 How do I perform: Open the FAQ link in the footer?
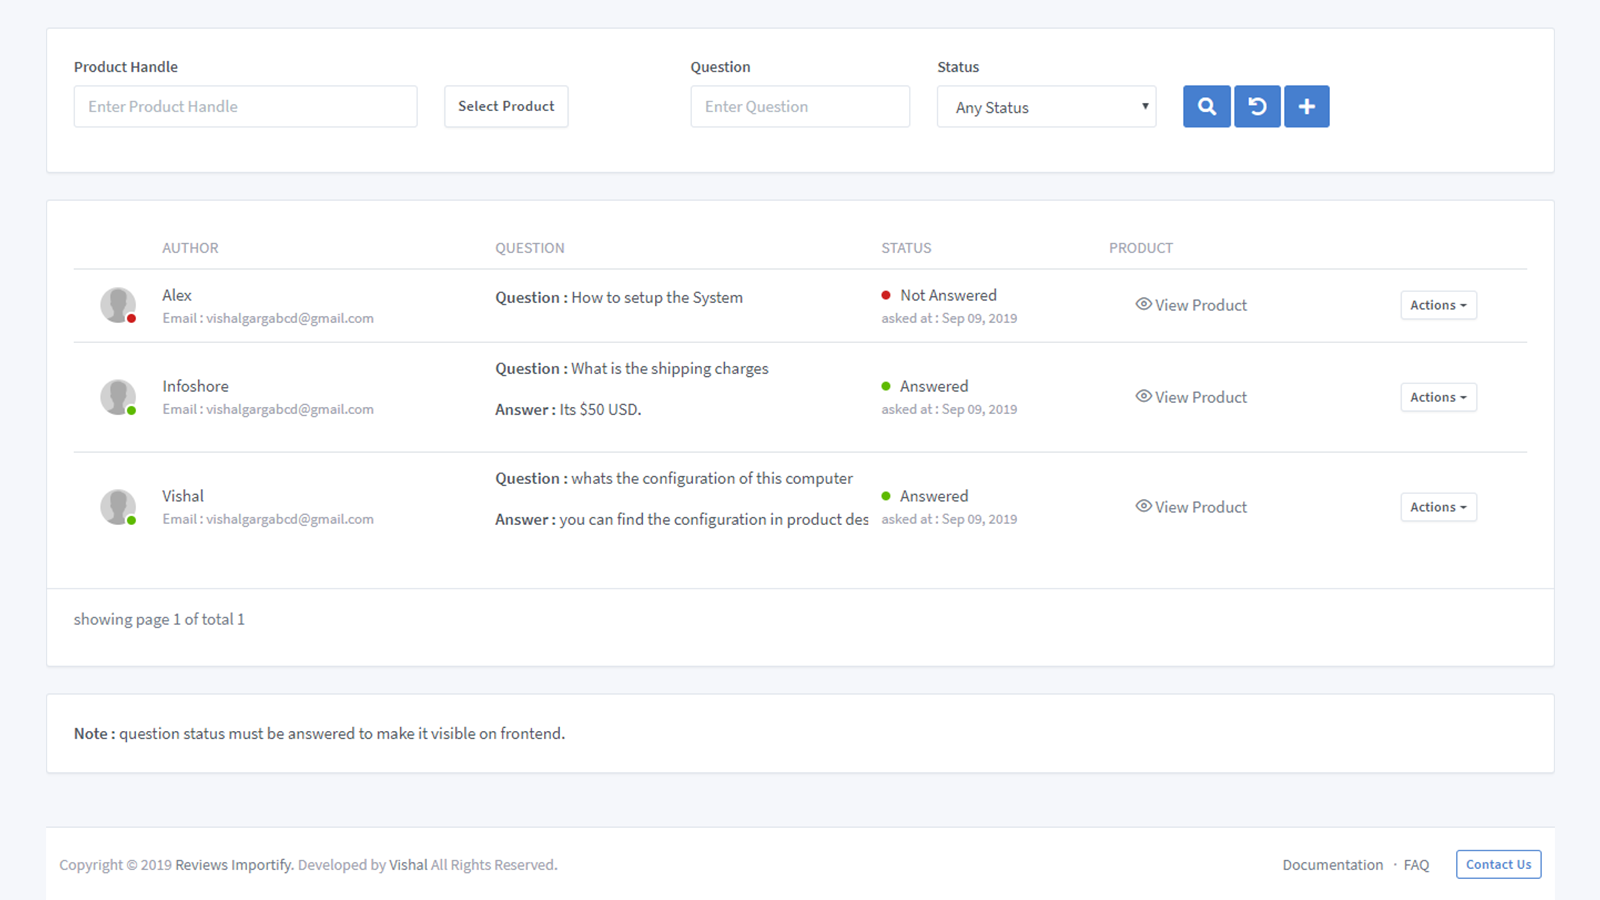coord(1416,864)
